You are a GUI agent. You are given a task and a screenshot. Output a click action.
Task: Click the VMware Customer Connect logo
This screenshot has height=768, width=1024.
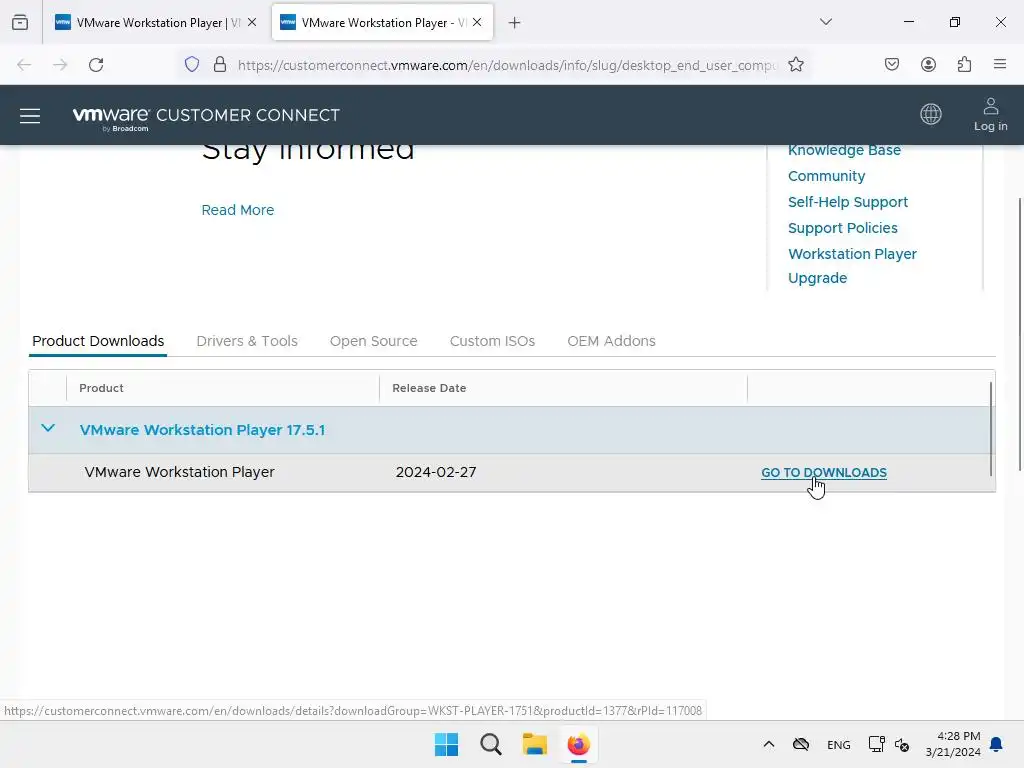tap(206, 117)
